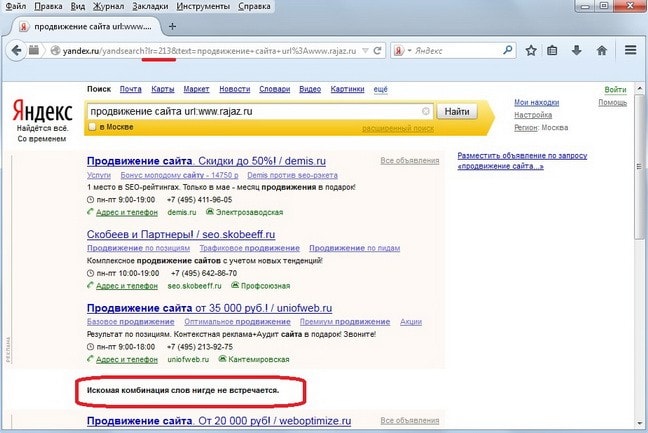Reload the page with the refresh icon
Image resolution: width=648 pixels, height=433 pixels.
[376, 50]
